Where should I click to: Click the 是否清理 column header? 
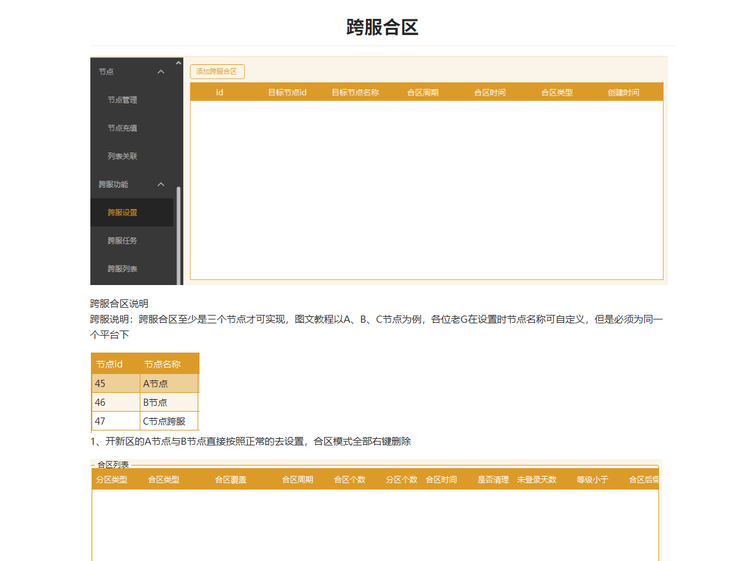point(493,480)
